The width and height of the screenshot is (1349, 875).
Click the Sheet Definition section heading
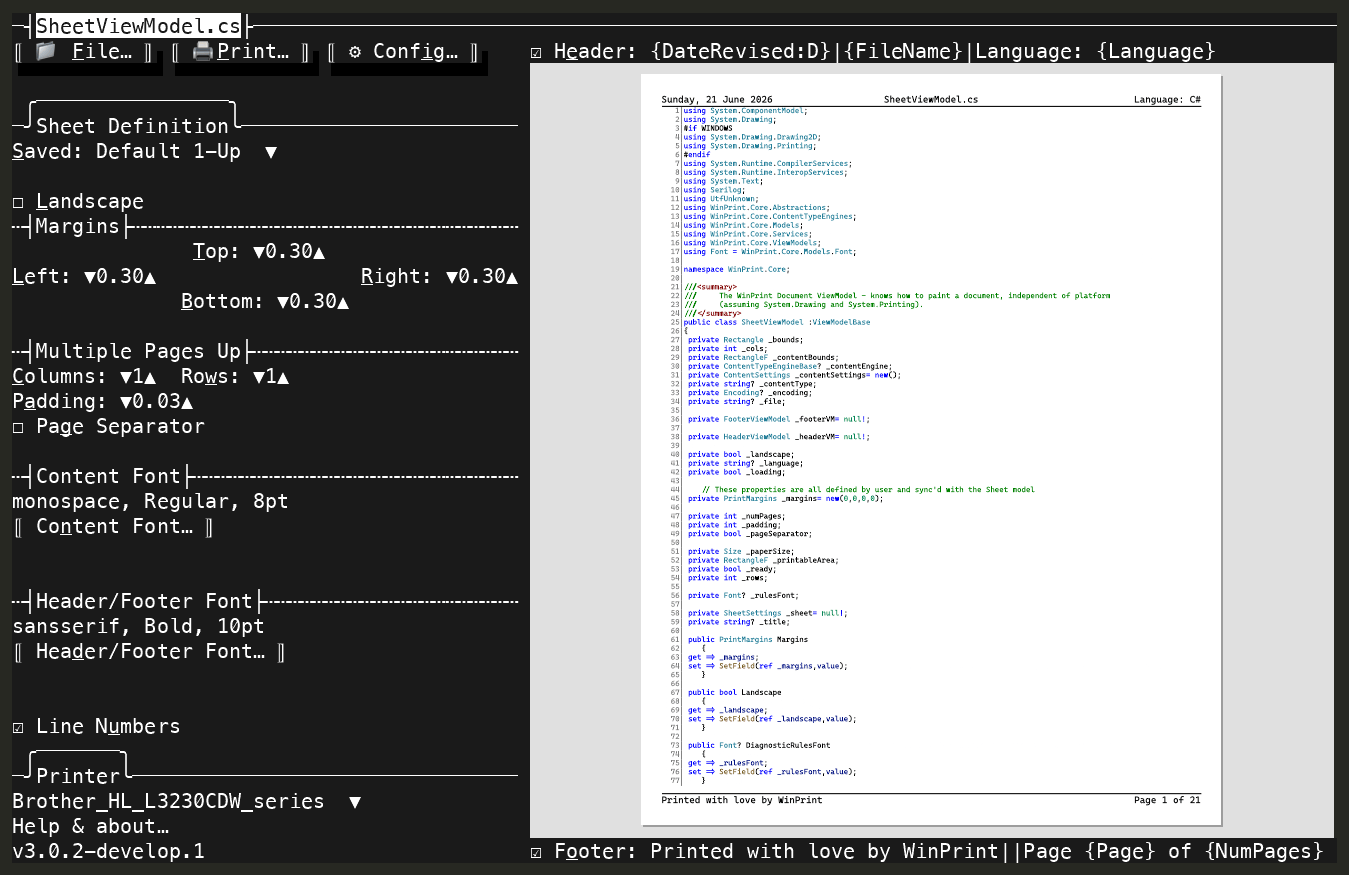[132, 127]
